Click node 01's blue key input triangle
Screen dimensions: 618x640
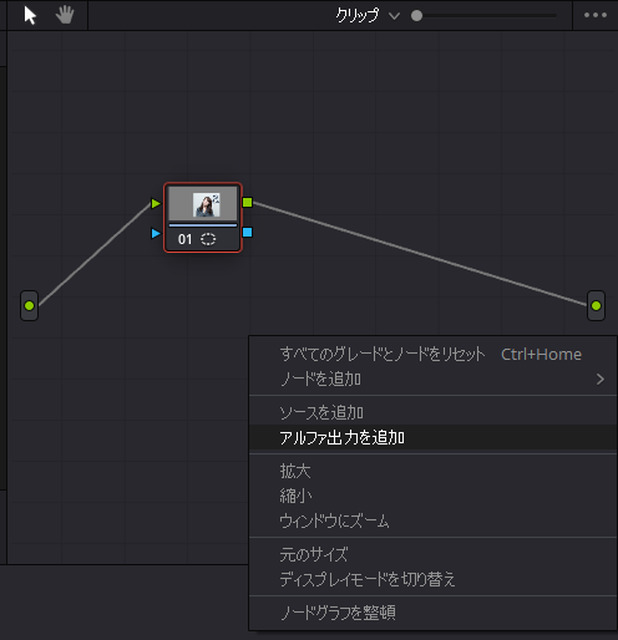(x=156, y=233)
